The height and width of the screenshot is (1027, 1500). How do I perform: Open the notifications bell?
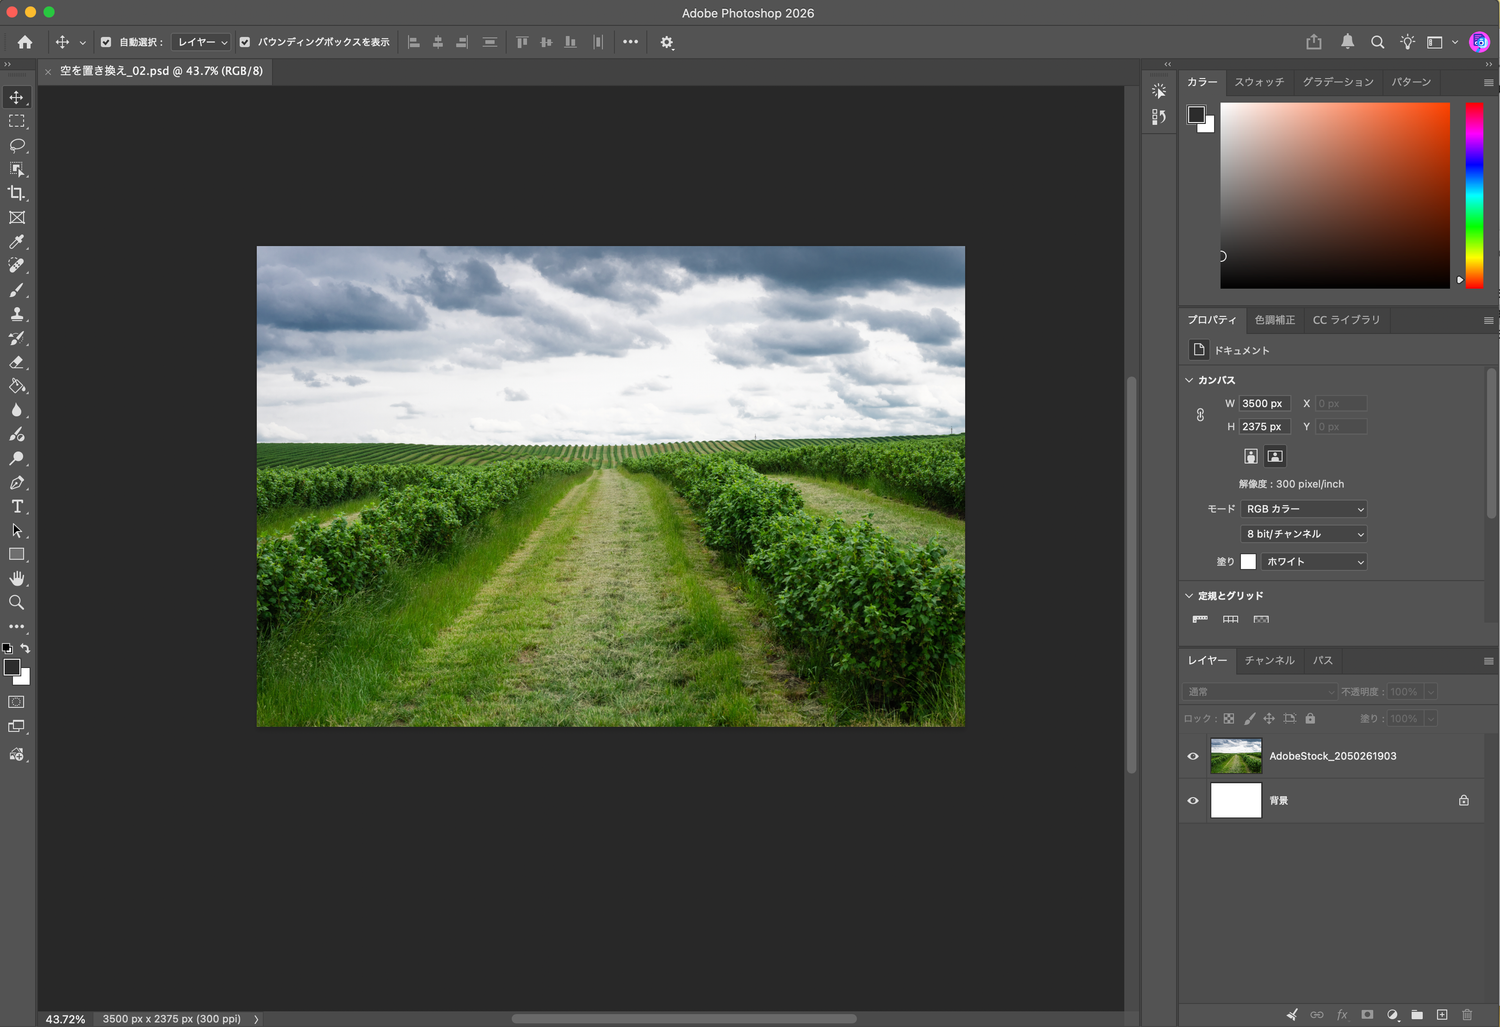coord(1347,42)
